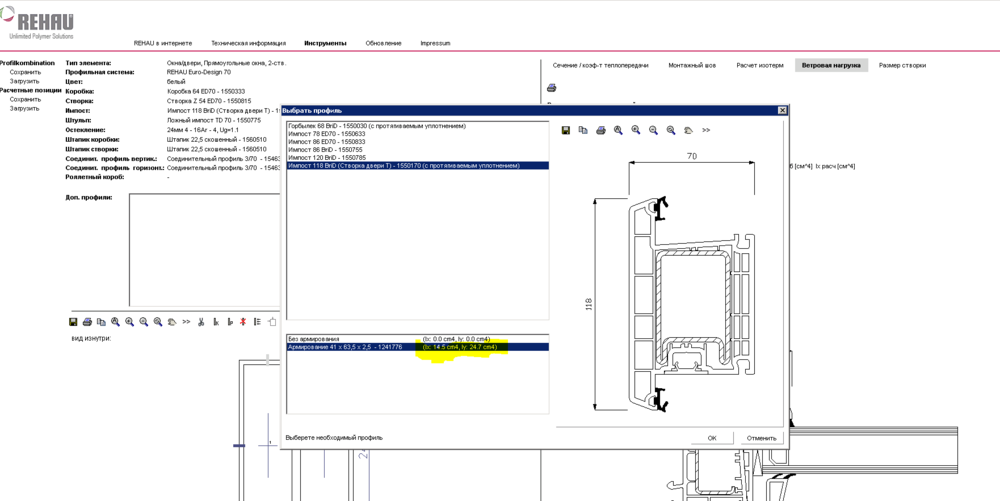Confirm the profile selection with OK

coord(712,438)
